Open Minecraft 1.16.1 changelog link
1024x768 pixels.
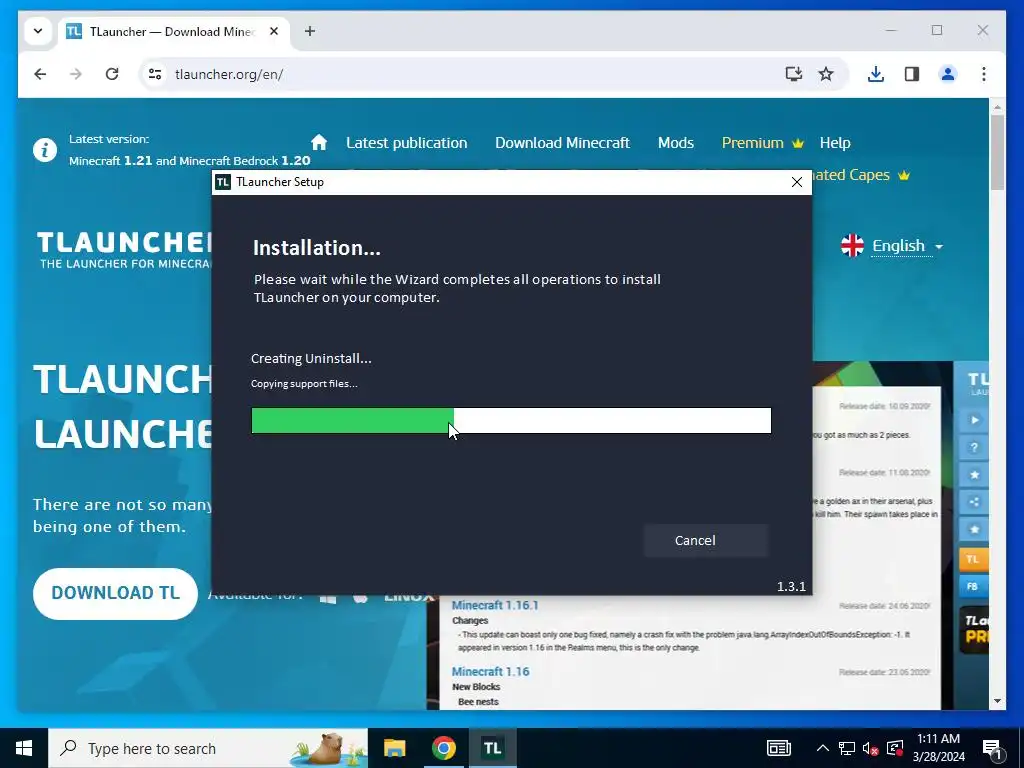tap(495, 605)
